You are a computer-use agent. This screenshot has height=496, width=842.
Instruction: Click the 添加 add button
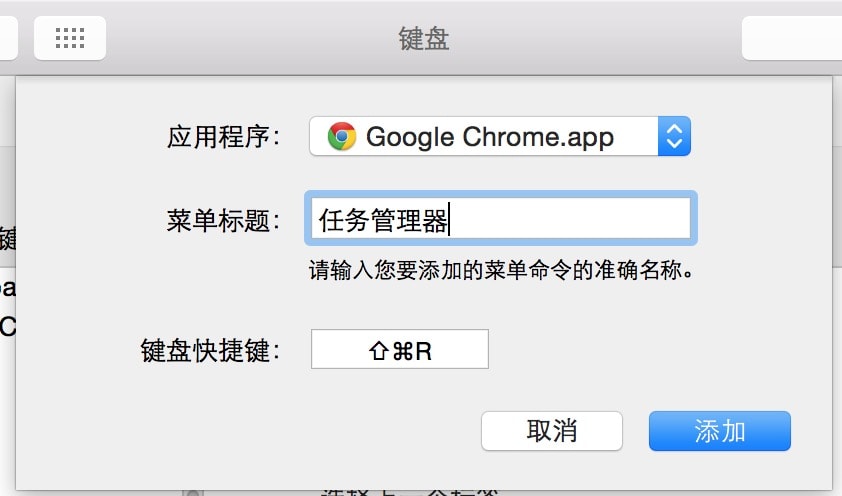click(720, 431)
